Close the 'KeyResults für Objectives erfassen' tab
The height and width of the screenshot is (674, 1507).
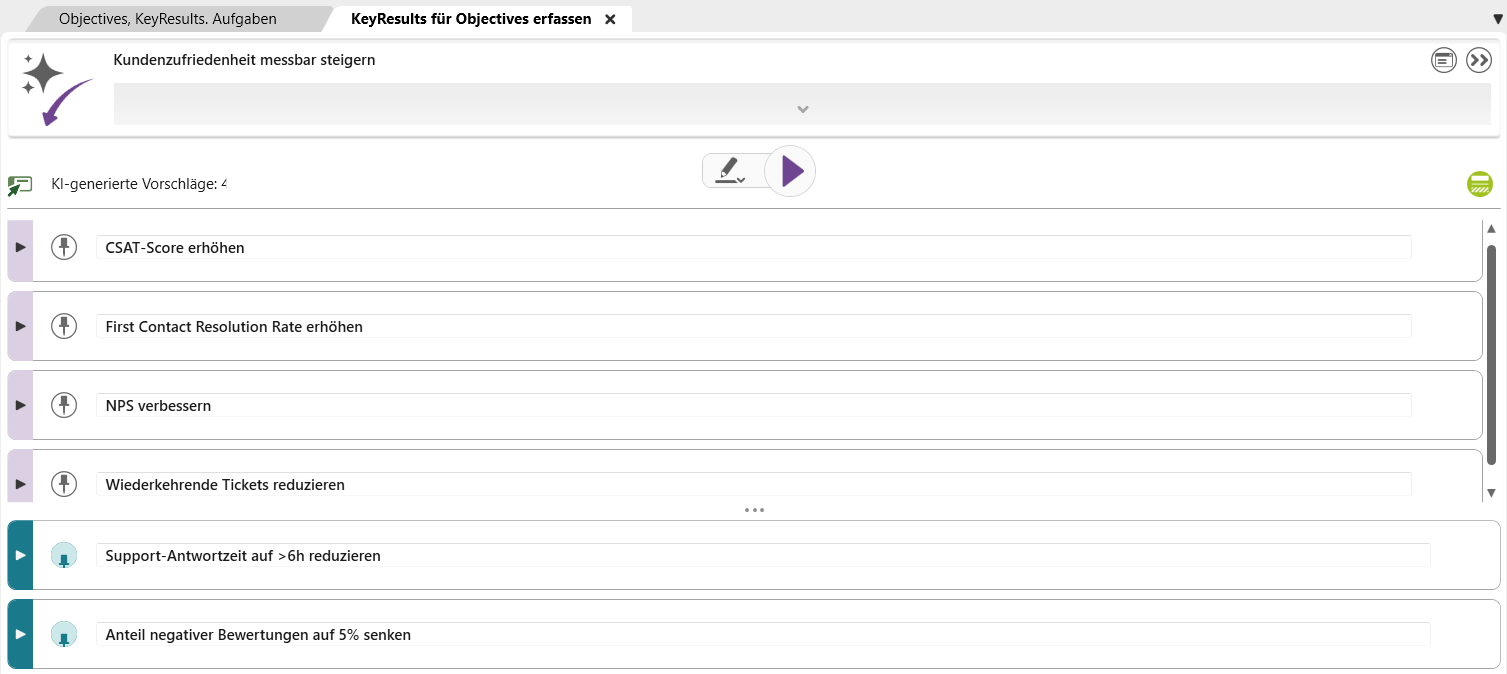610,19
